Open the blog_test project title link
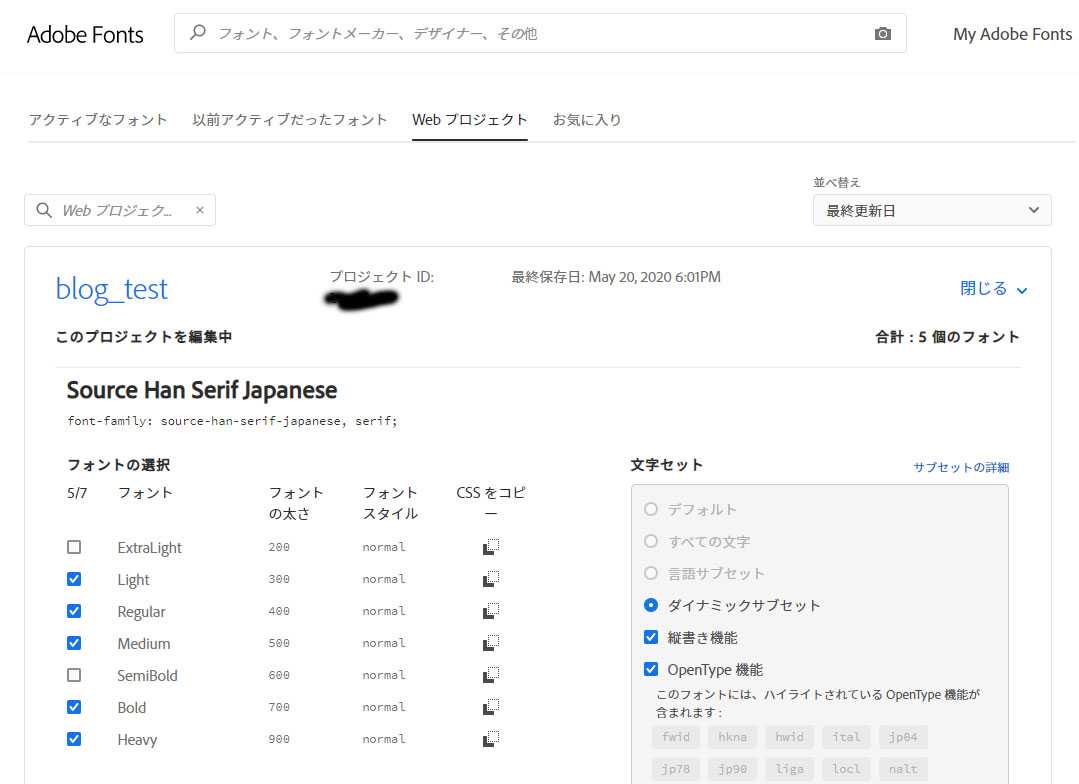The image size is (1079, 784). tap(112, 289)
